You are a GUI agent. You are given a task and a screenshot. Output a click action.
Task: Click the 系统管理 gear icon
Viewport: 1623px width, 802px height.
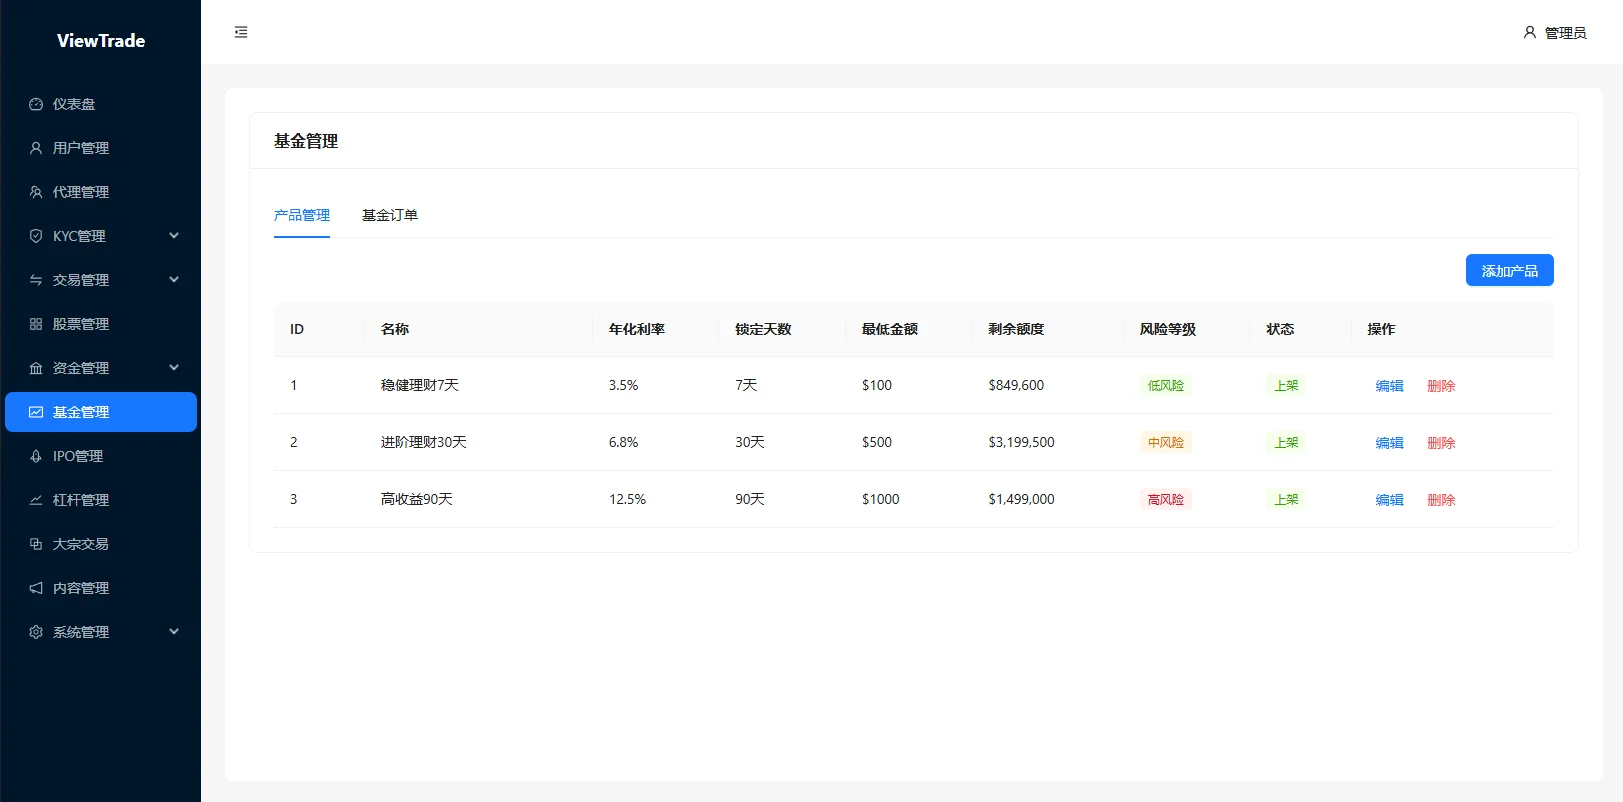36,632
